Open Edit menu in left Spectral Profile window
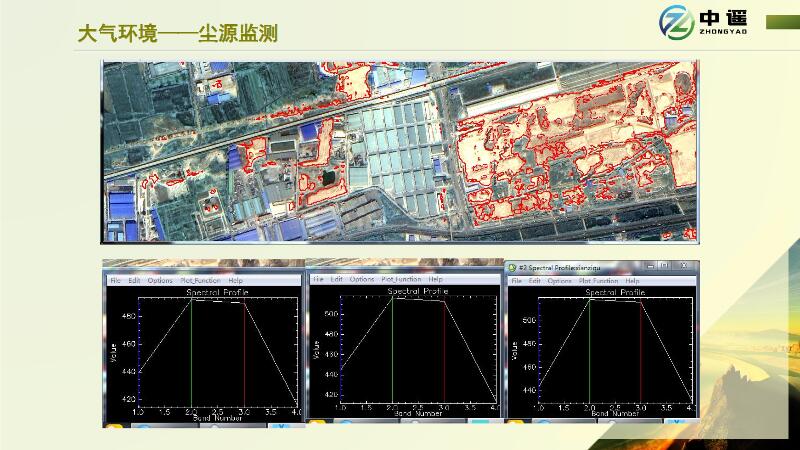Image resolution: width=800 pixels, height=450 pixels. click(134, 281)
